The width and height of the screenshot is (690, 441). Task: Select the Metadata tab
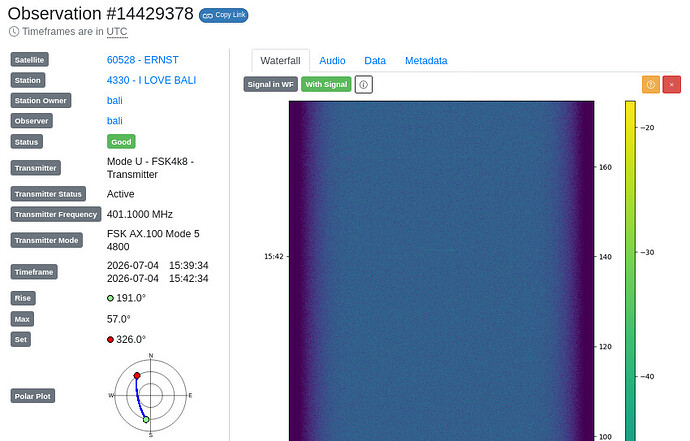[x=426, y=61]
